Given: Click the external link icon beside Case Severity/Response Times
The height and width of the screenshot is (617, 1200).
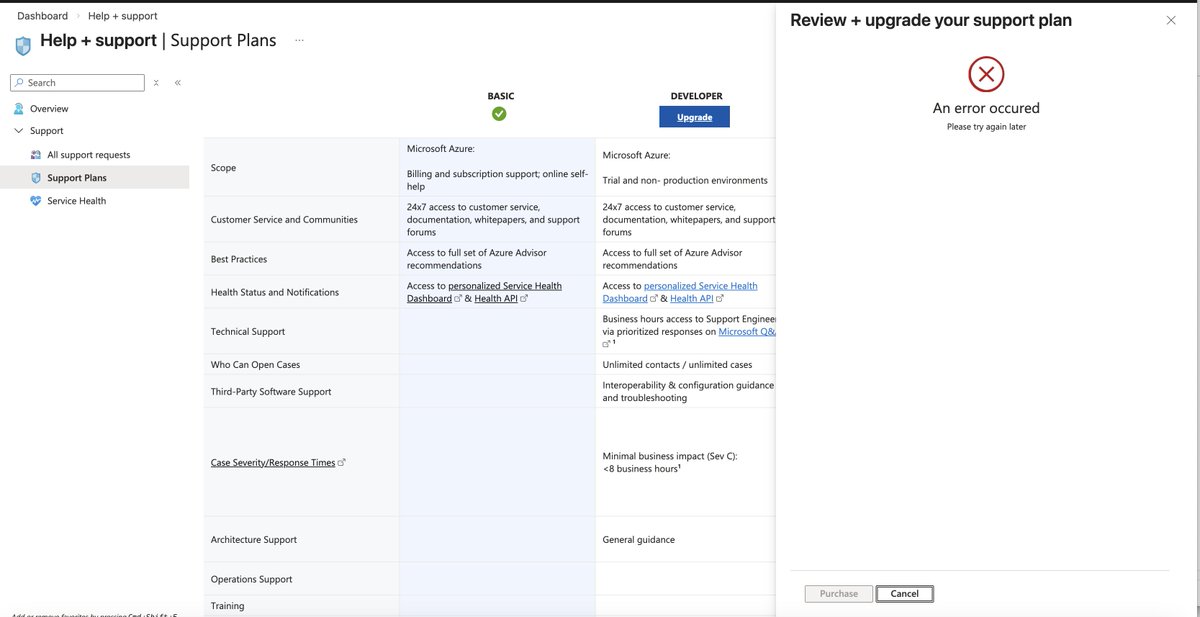Looking at the screenshot, I should tap(342, 463).
